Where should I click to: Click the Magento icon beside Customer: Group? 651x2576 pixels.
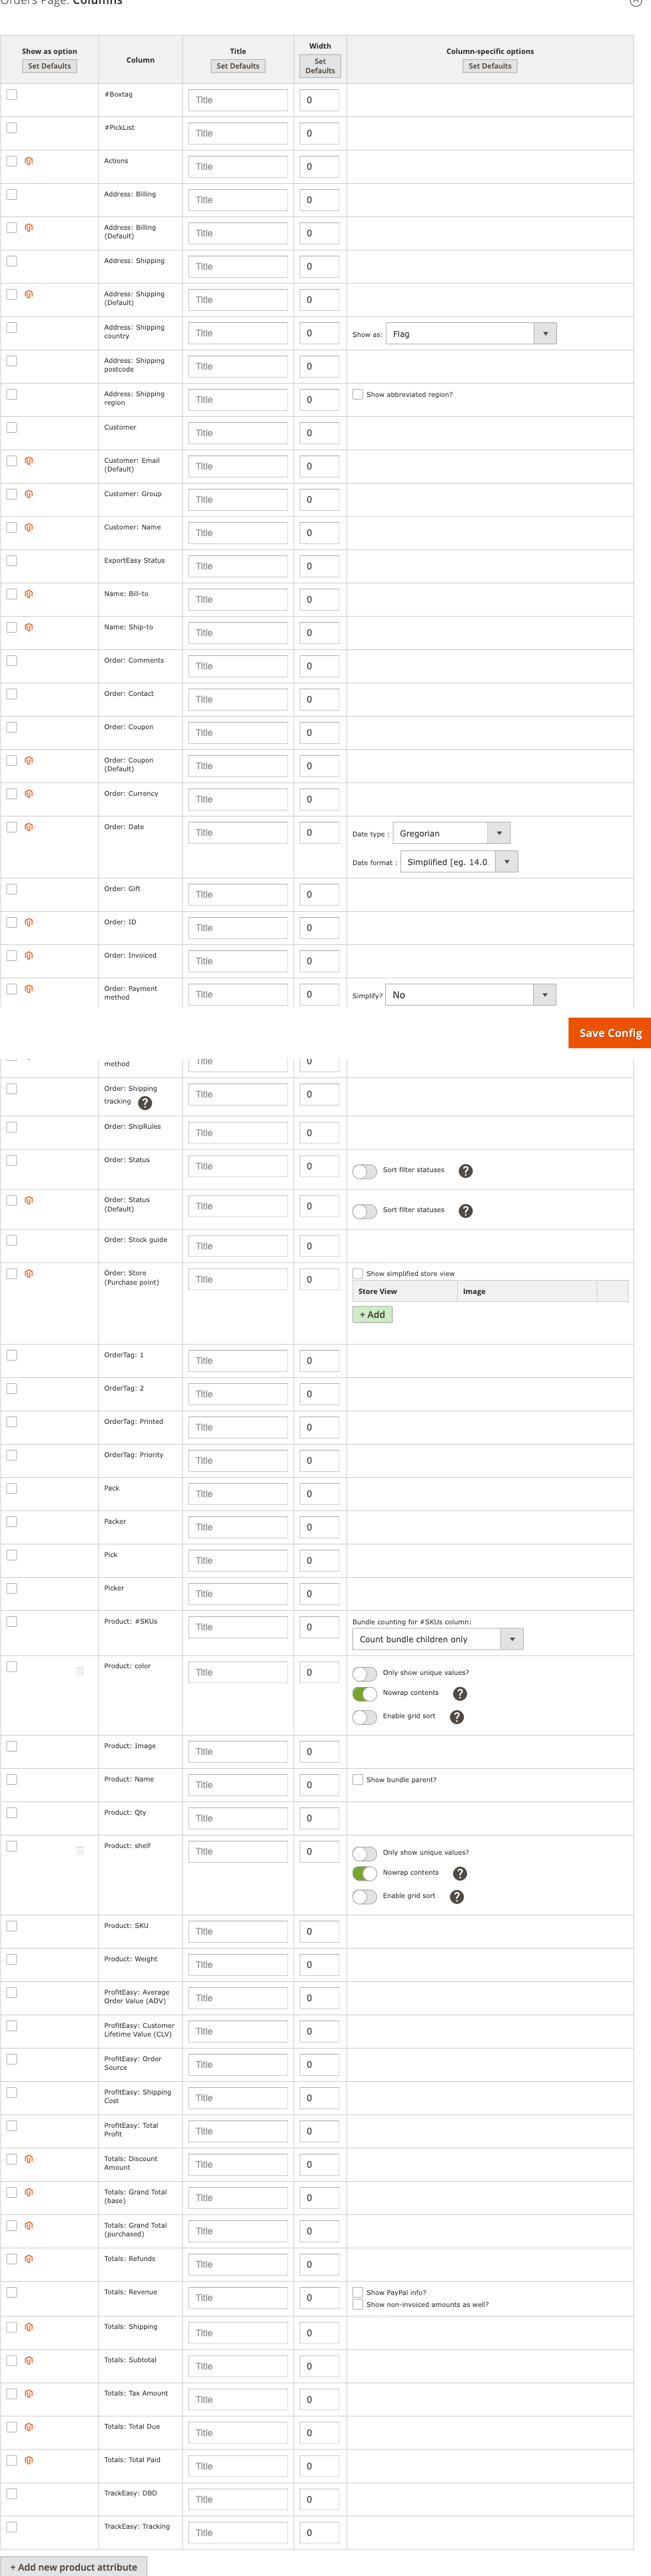point(29,494)
